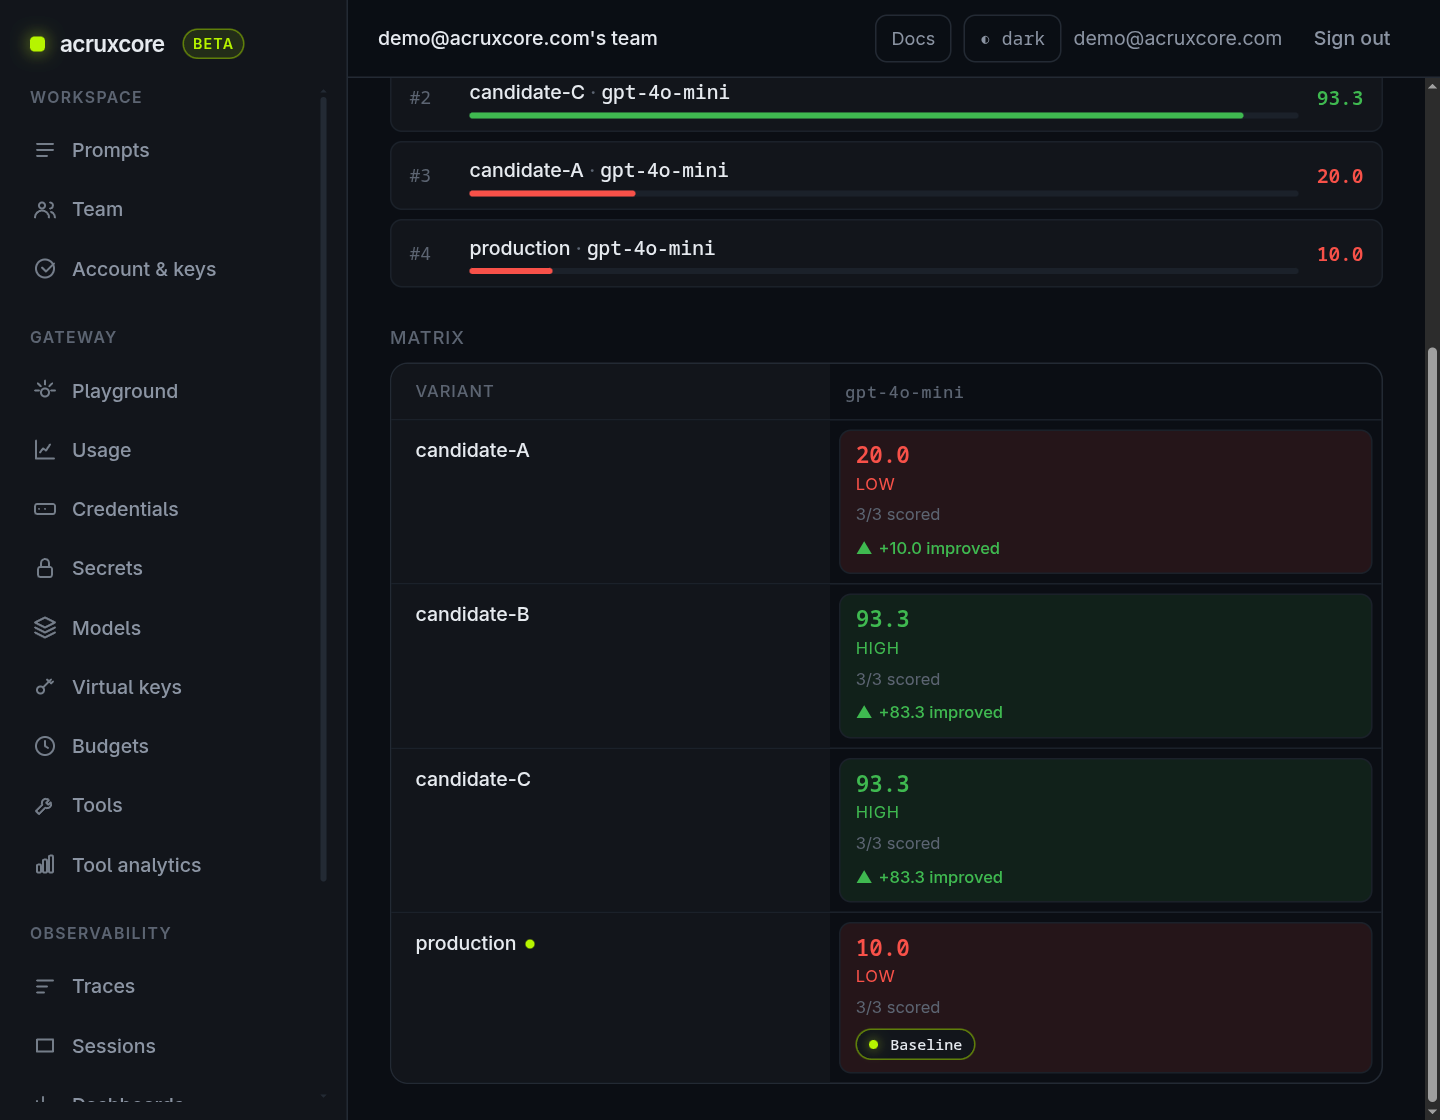The image size is (1440, 1120).
Task: Click candidate-B variant name in matrix
Action: click(x=472, y=614)
